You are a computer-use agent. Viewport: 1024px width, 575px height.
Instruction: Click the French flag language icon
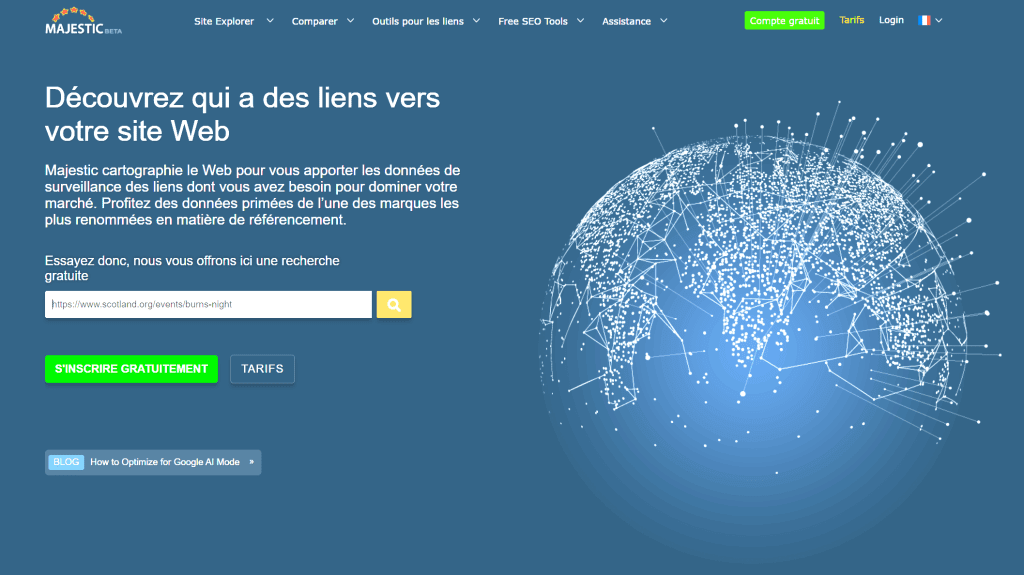924,20
